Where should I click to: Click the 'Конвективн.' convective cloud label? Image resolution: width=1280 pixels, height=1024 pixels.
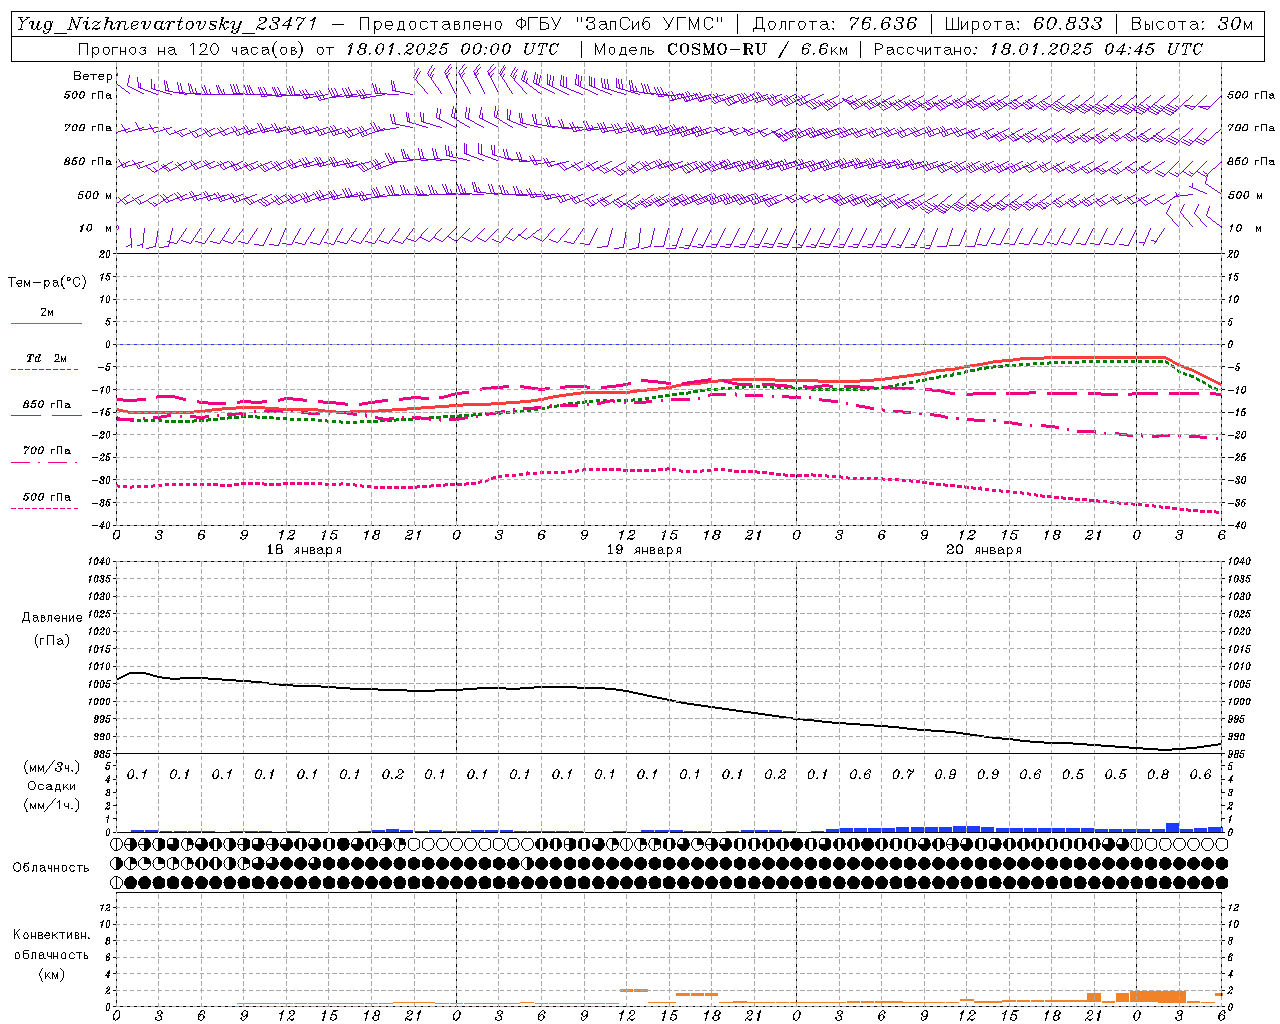[51, 935]
